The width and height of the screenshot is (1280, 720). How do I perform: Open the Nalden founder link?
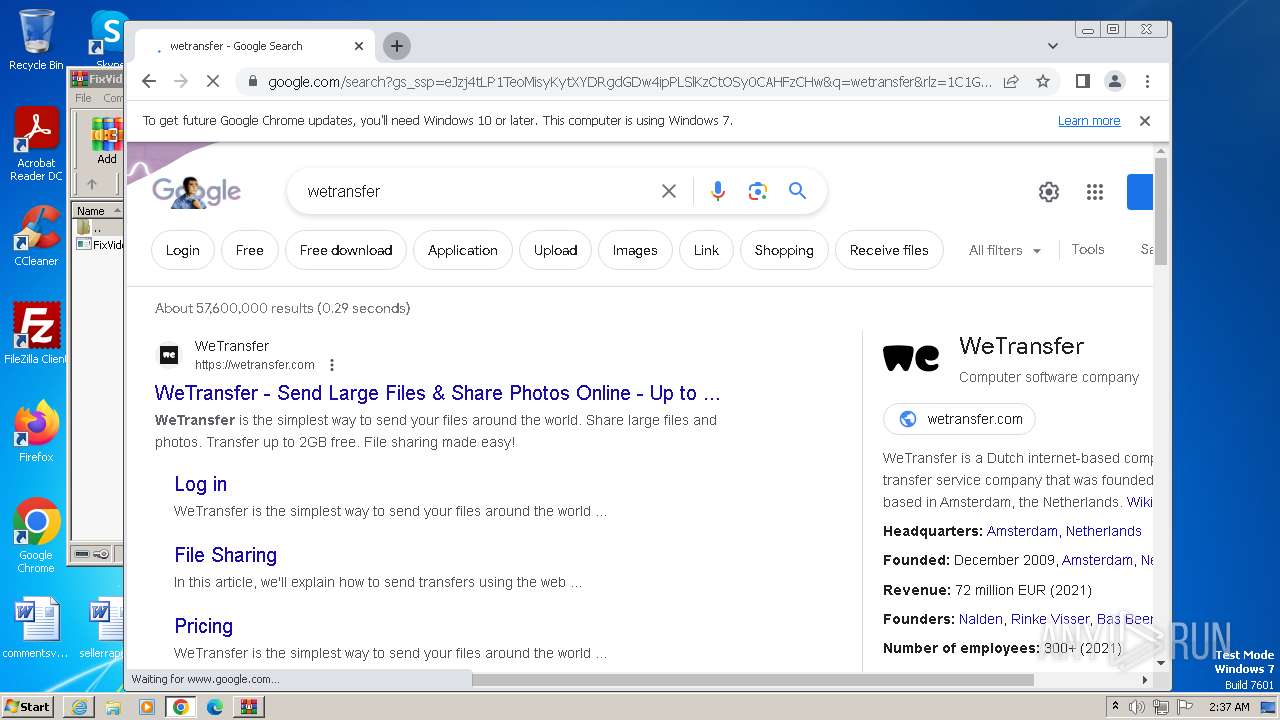pos(980,619)
